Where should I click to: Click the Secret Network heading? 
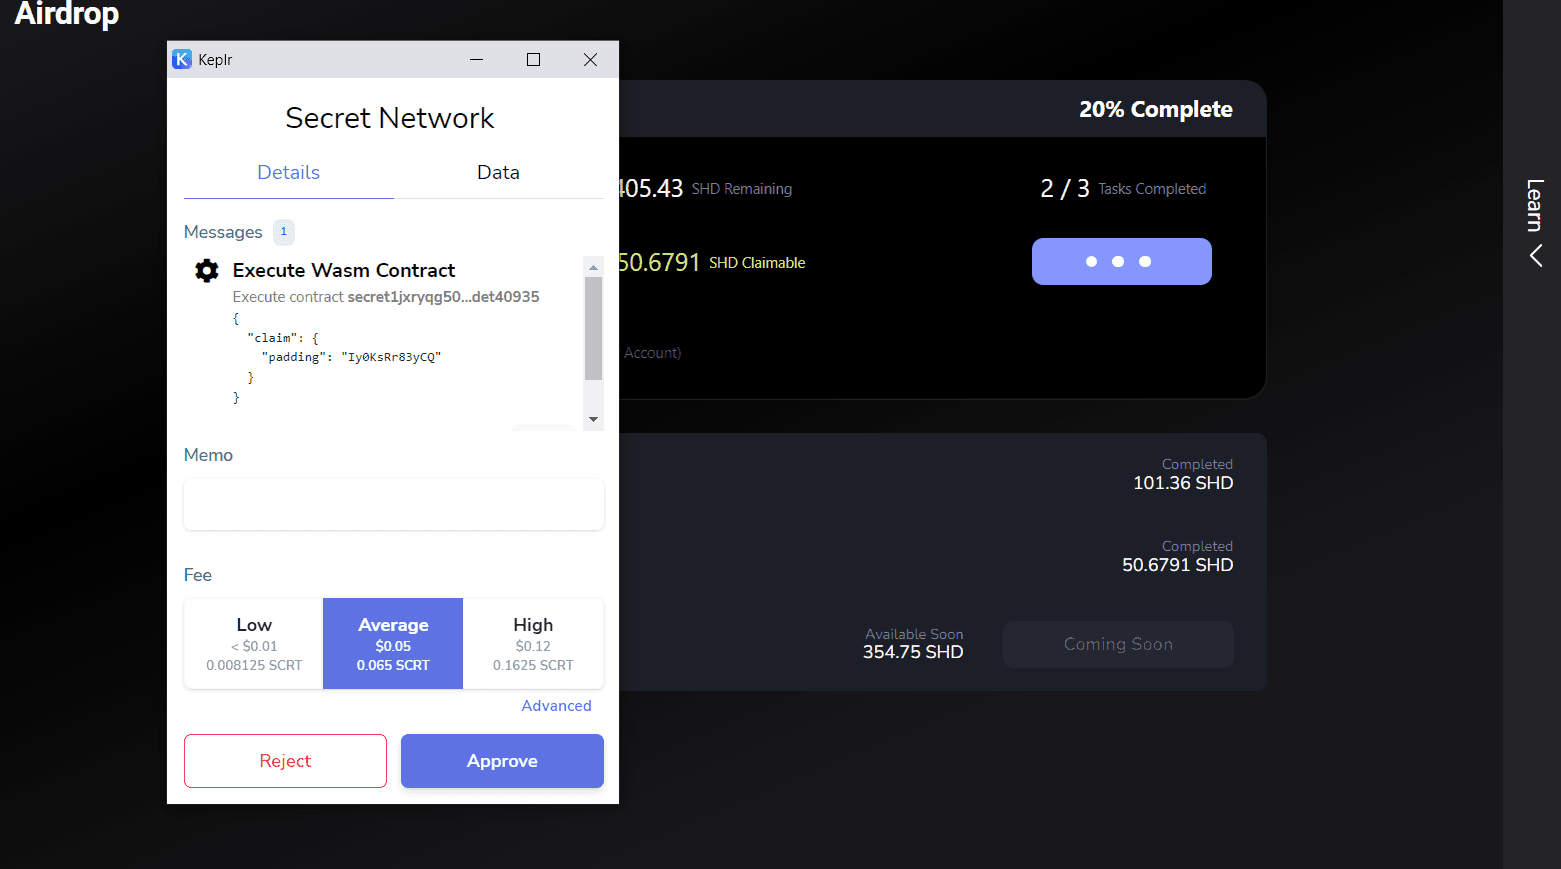point(390,118)
